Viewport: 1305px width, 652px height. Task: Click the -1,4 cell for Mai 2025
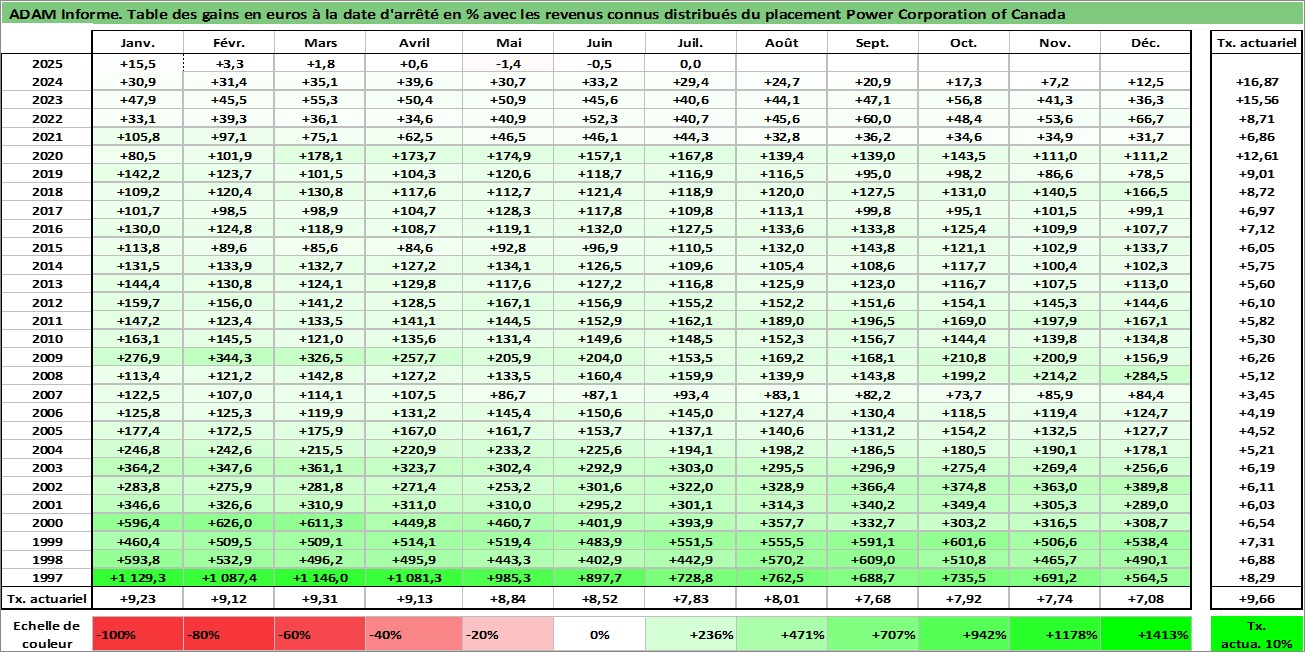pos(508,63)
